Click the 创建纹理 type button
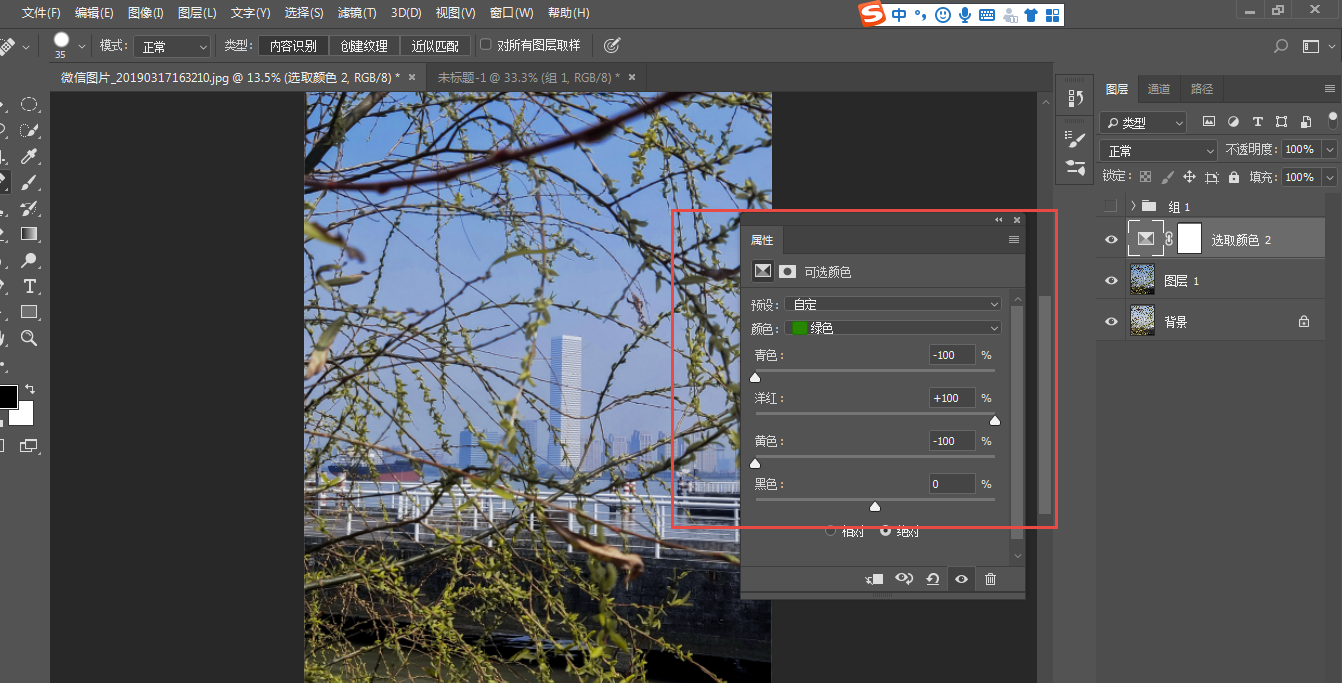The height and width of the screenshot is (683, 1342). [x=364, y=46]
